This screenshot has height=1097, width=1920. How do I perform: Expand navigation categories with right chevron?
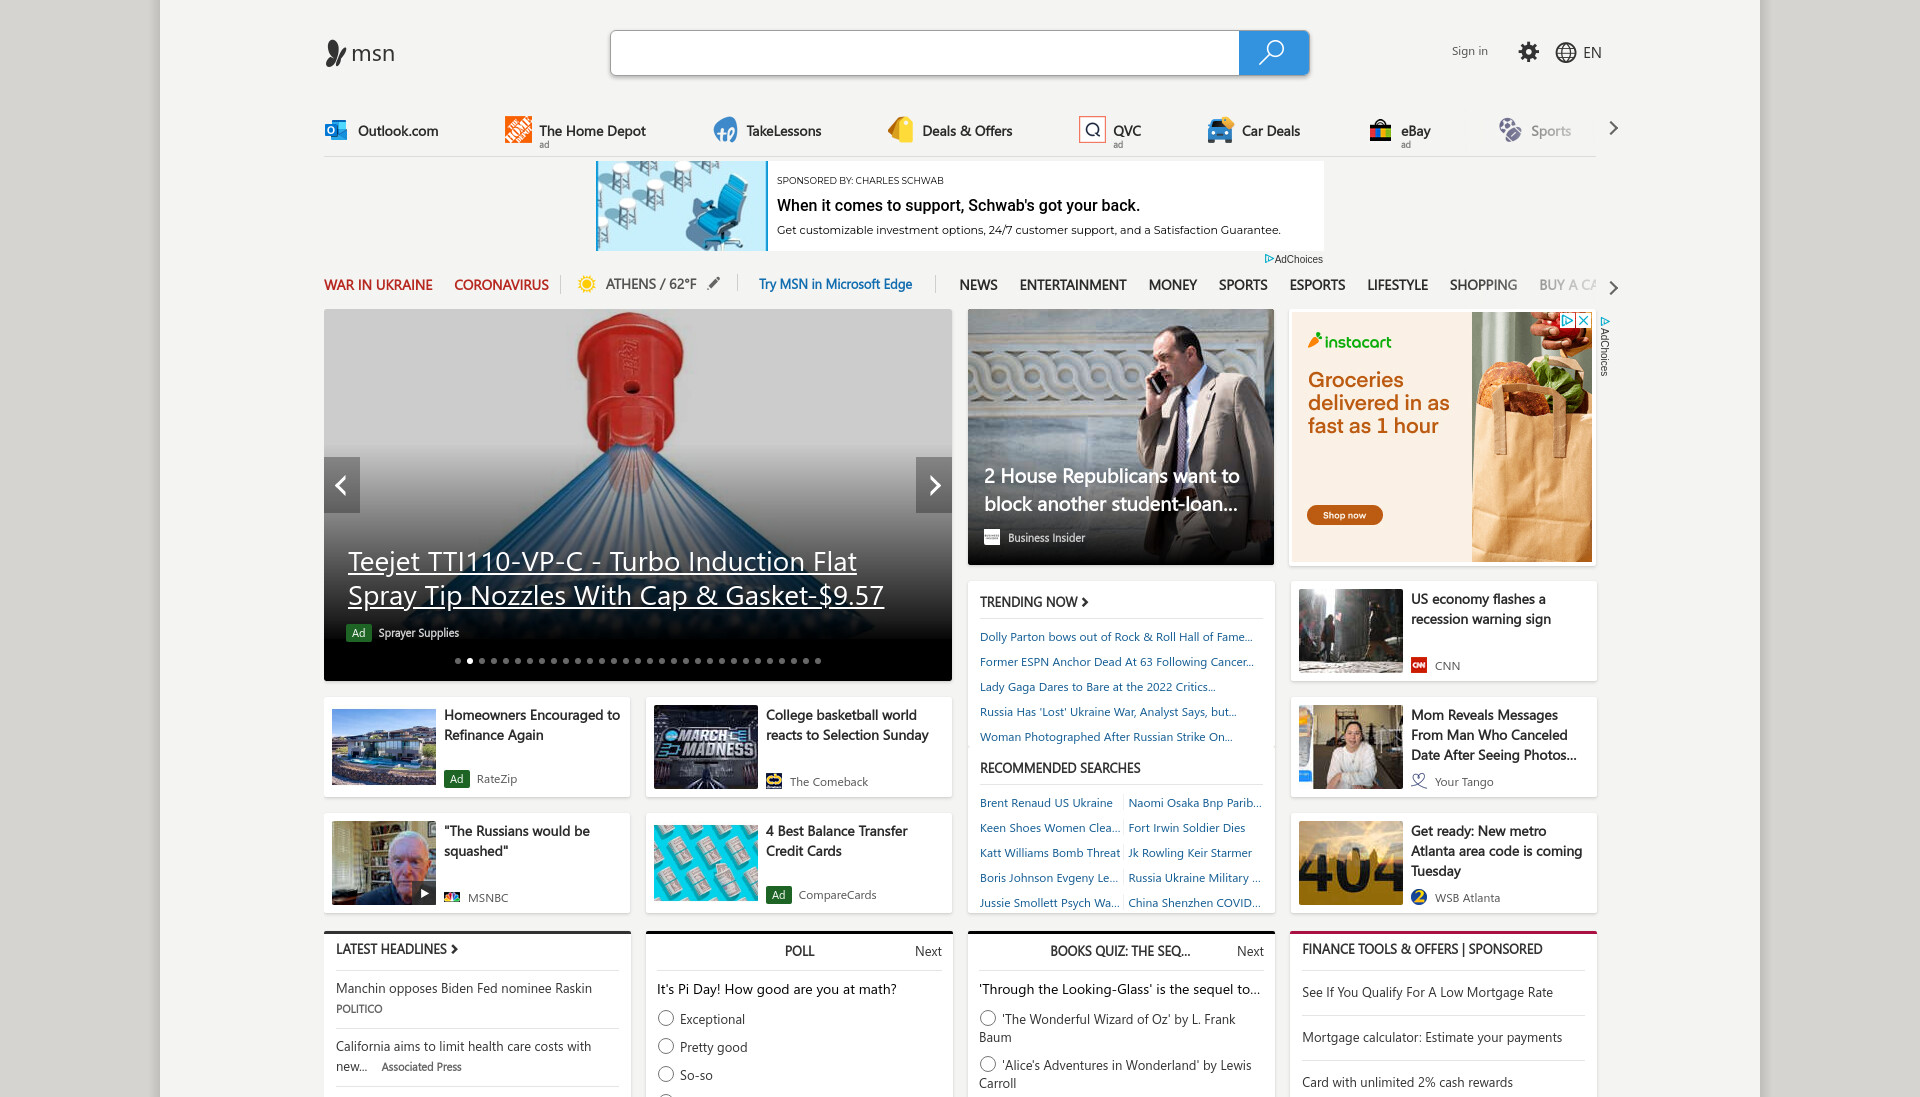click(1613, 287)
